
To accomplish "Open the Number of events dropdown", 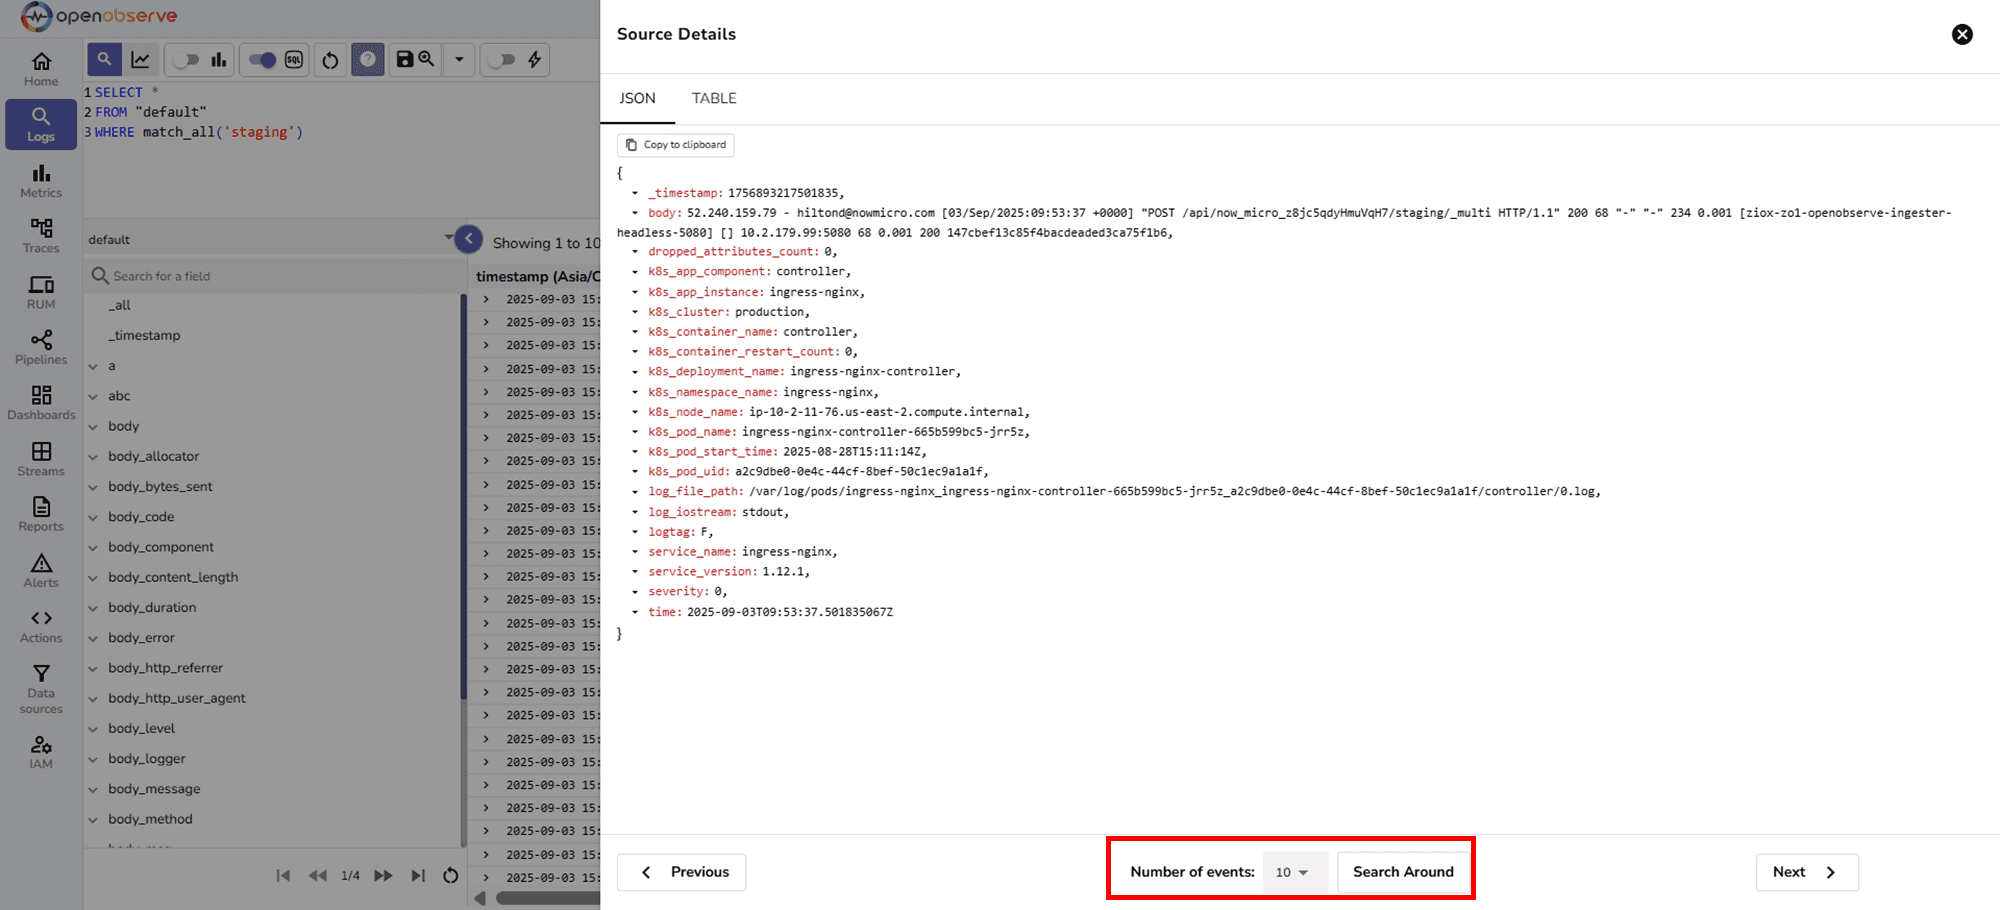I will [1293, 872].
